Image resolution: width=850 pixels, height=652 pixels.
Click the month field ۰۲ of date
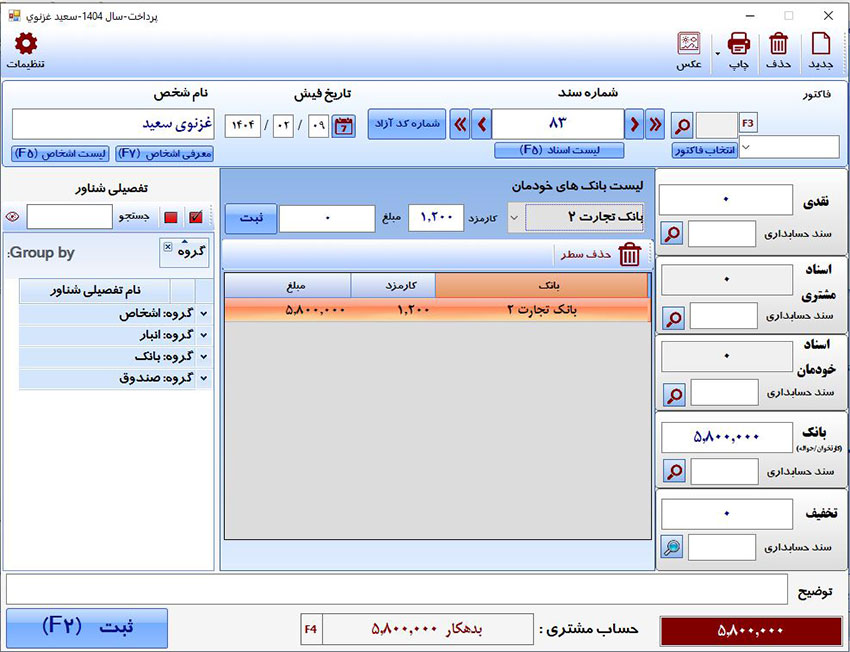[x=283, y=126]
